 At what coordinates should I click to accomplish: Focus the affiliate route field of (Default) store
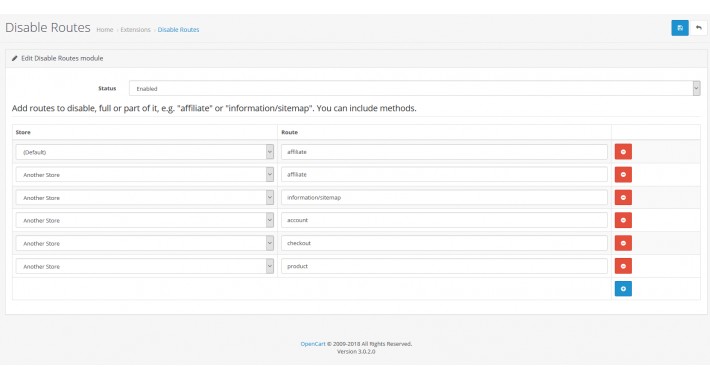coord(444,152)
